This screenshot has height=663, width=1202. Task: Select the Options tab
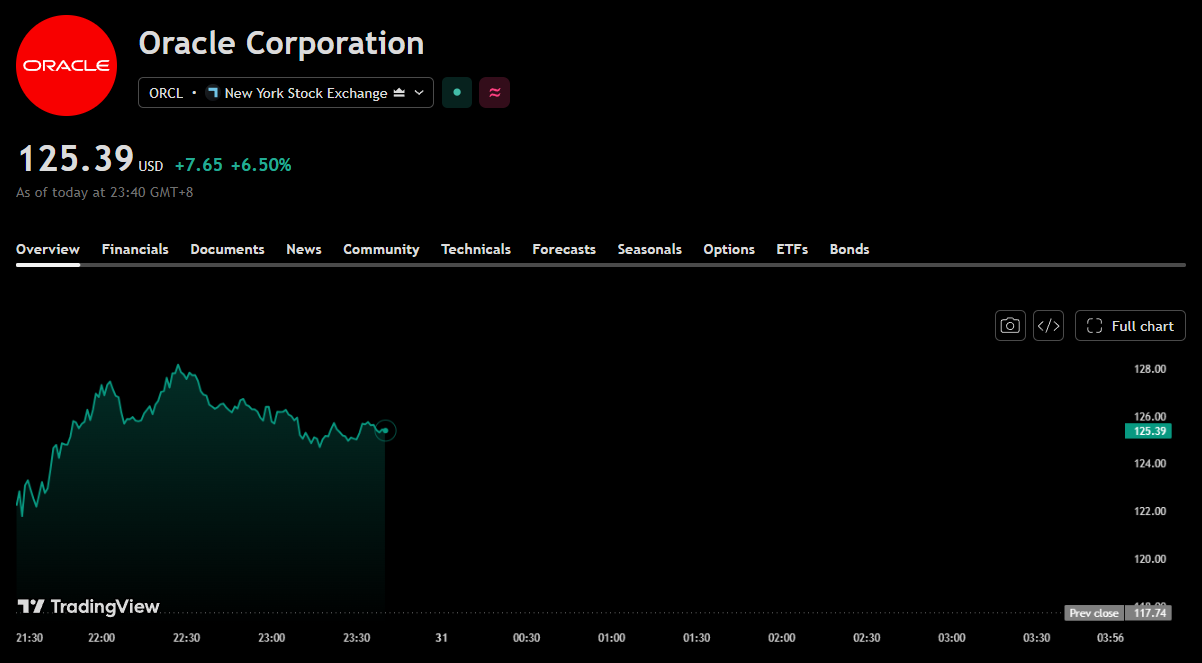(x=729, y=249)
